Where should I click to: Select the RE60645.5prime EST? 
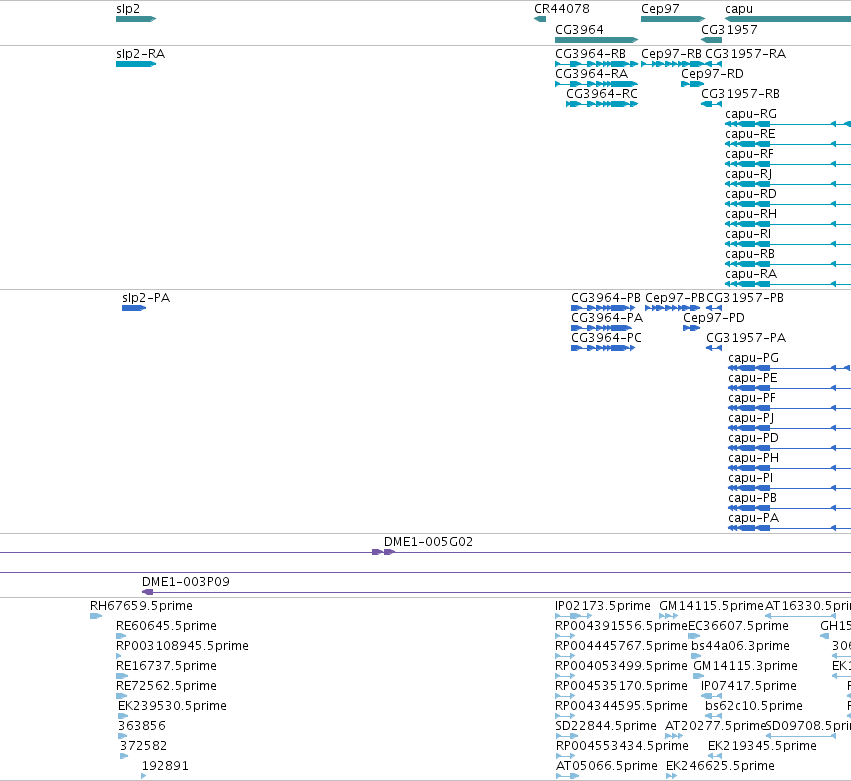(121, 637)
